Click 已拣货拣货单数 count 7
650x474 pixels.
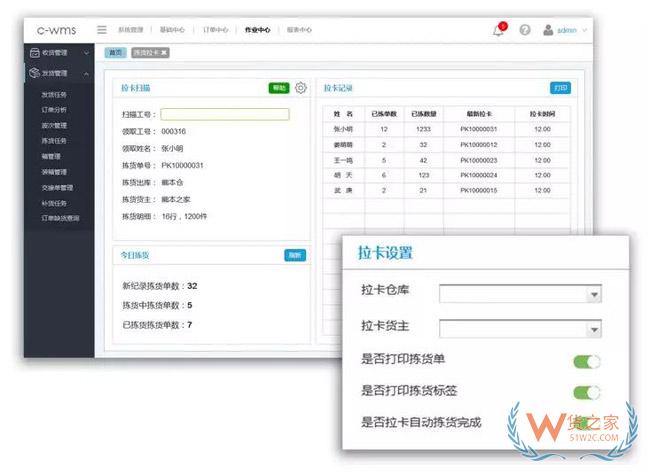click(189, 325)
